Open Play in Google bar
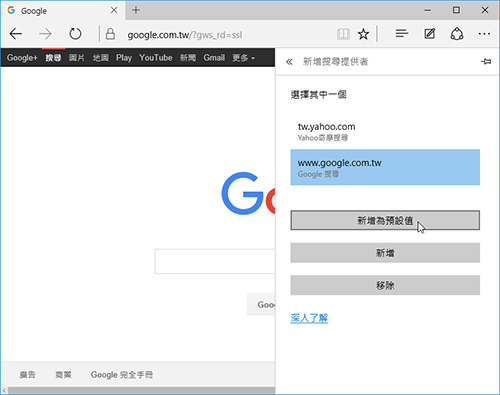 [x=124, y=58]
